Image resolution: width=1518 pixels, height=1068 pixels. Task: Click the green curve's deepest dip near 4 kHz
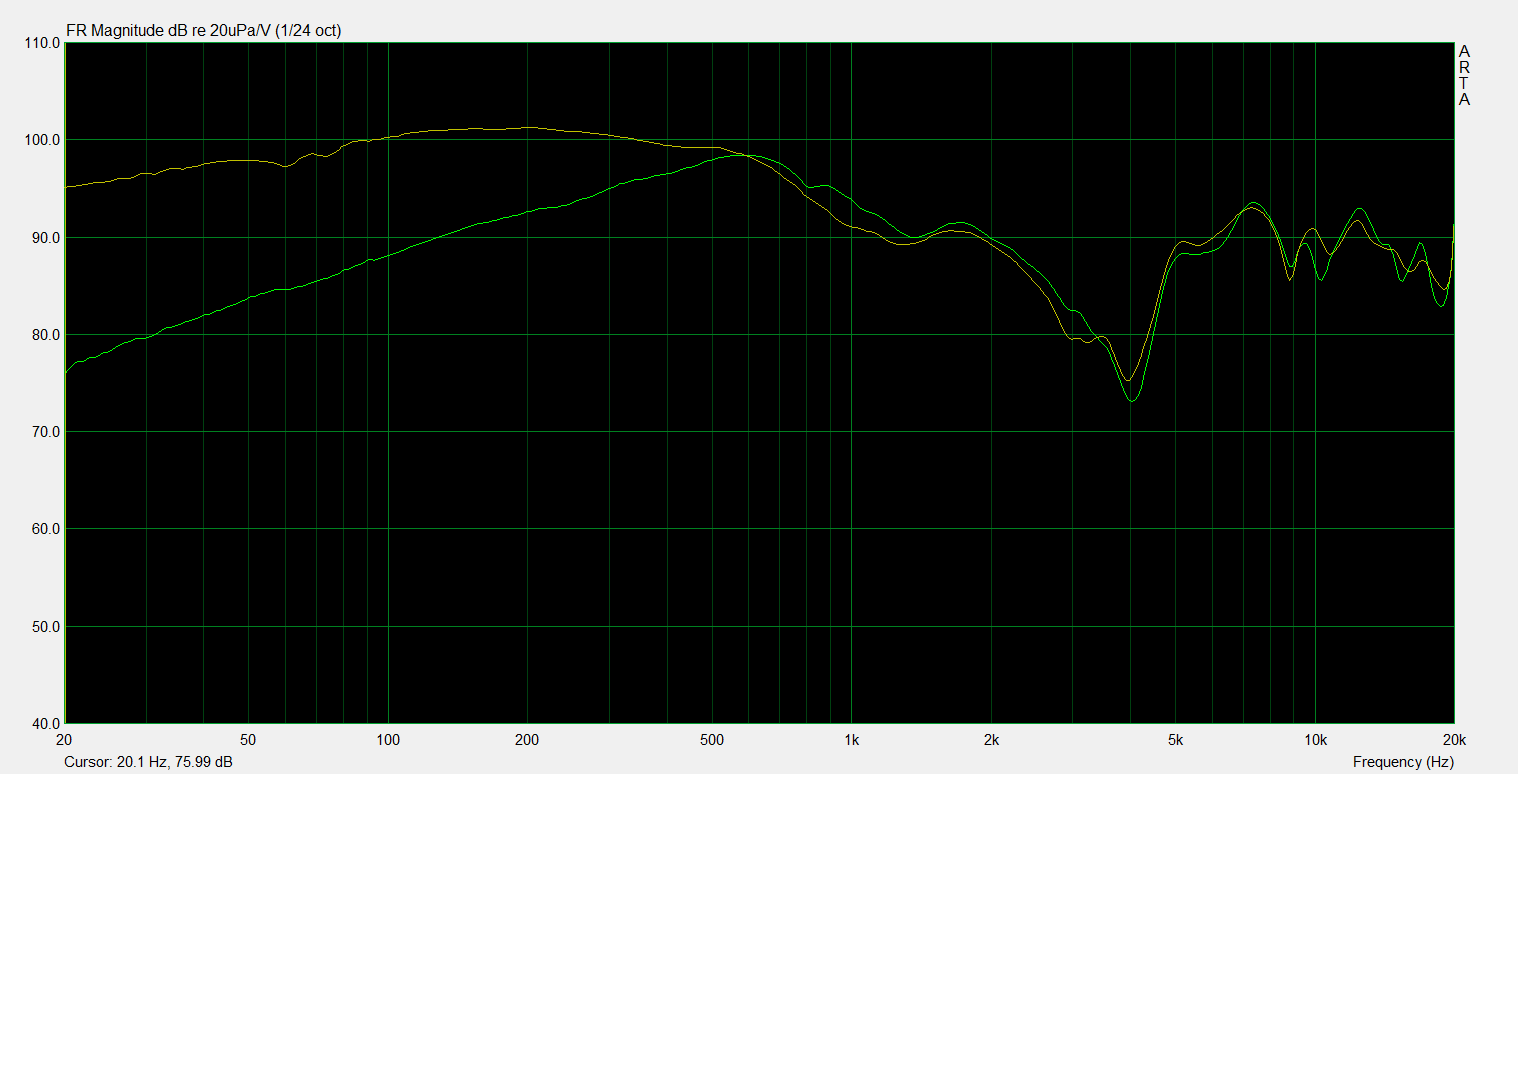click(1132, 401)
